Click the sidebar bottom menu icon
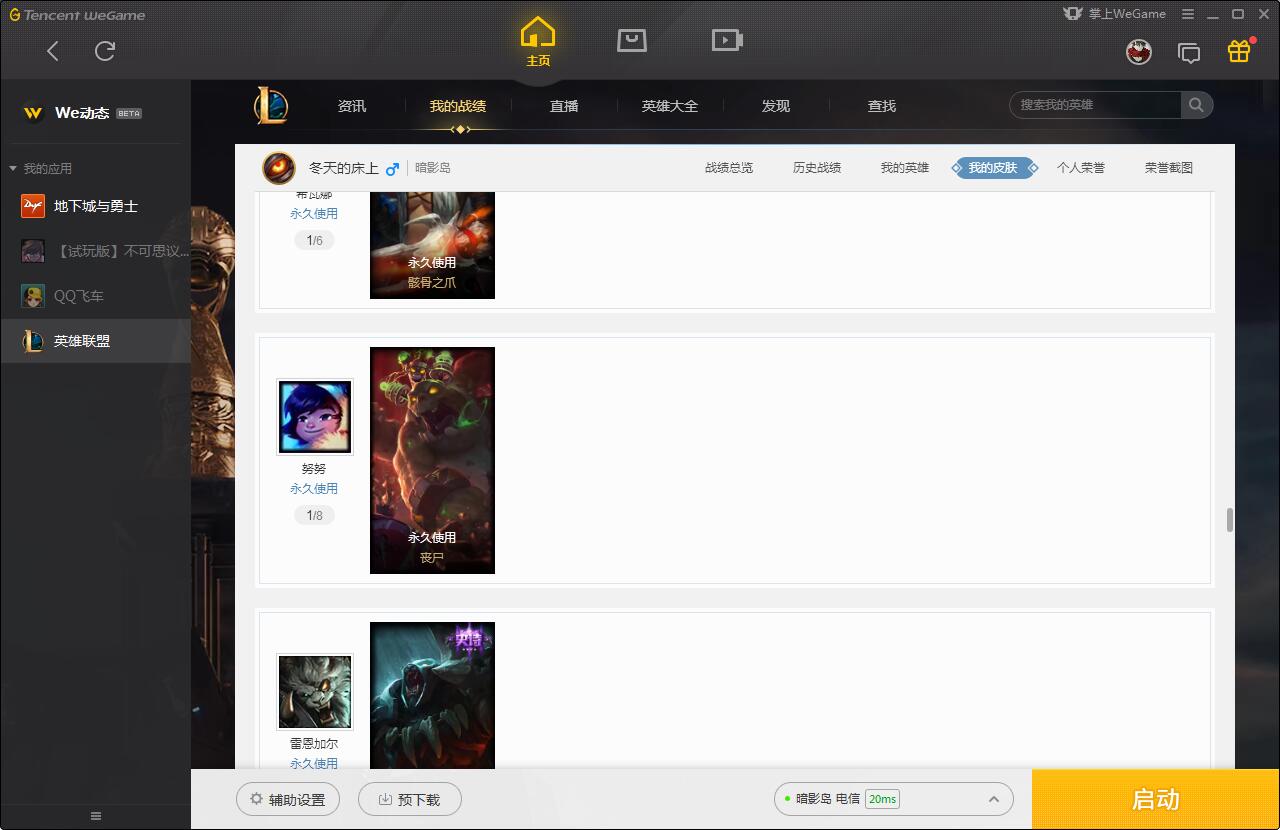This screenshot has width=1280, height=830. tap(96, 816)
